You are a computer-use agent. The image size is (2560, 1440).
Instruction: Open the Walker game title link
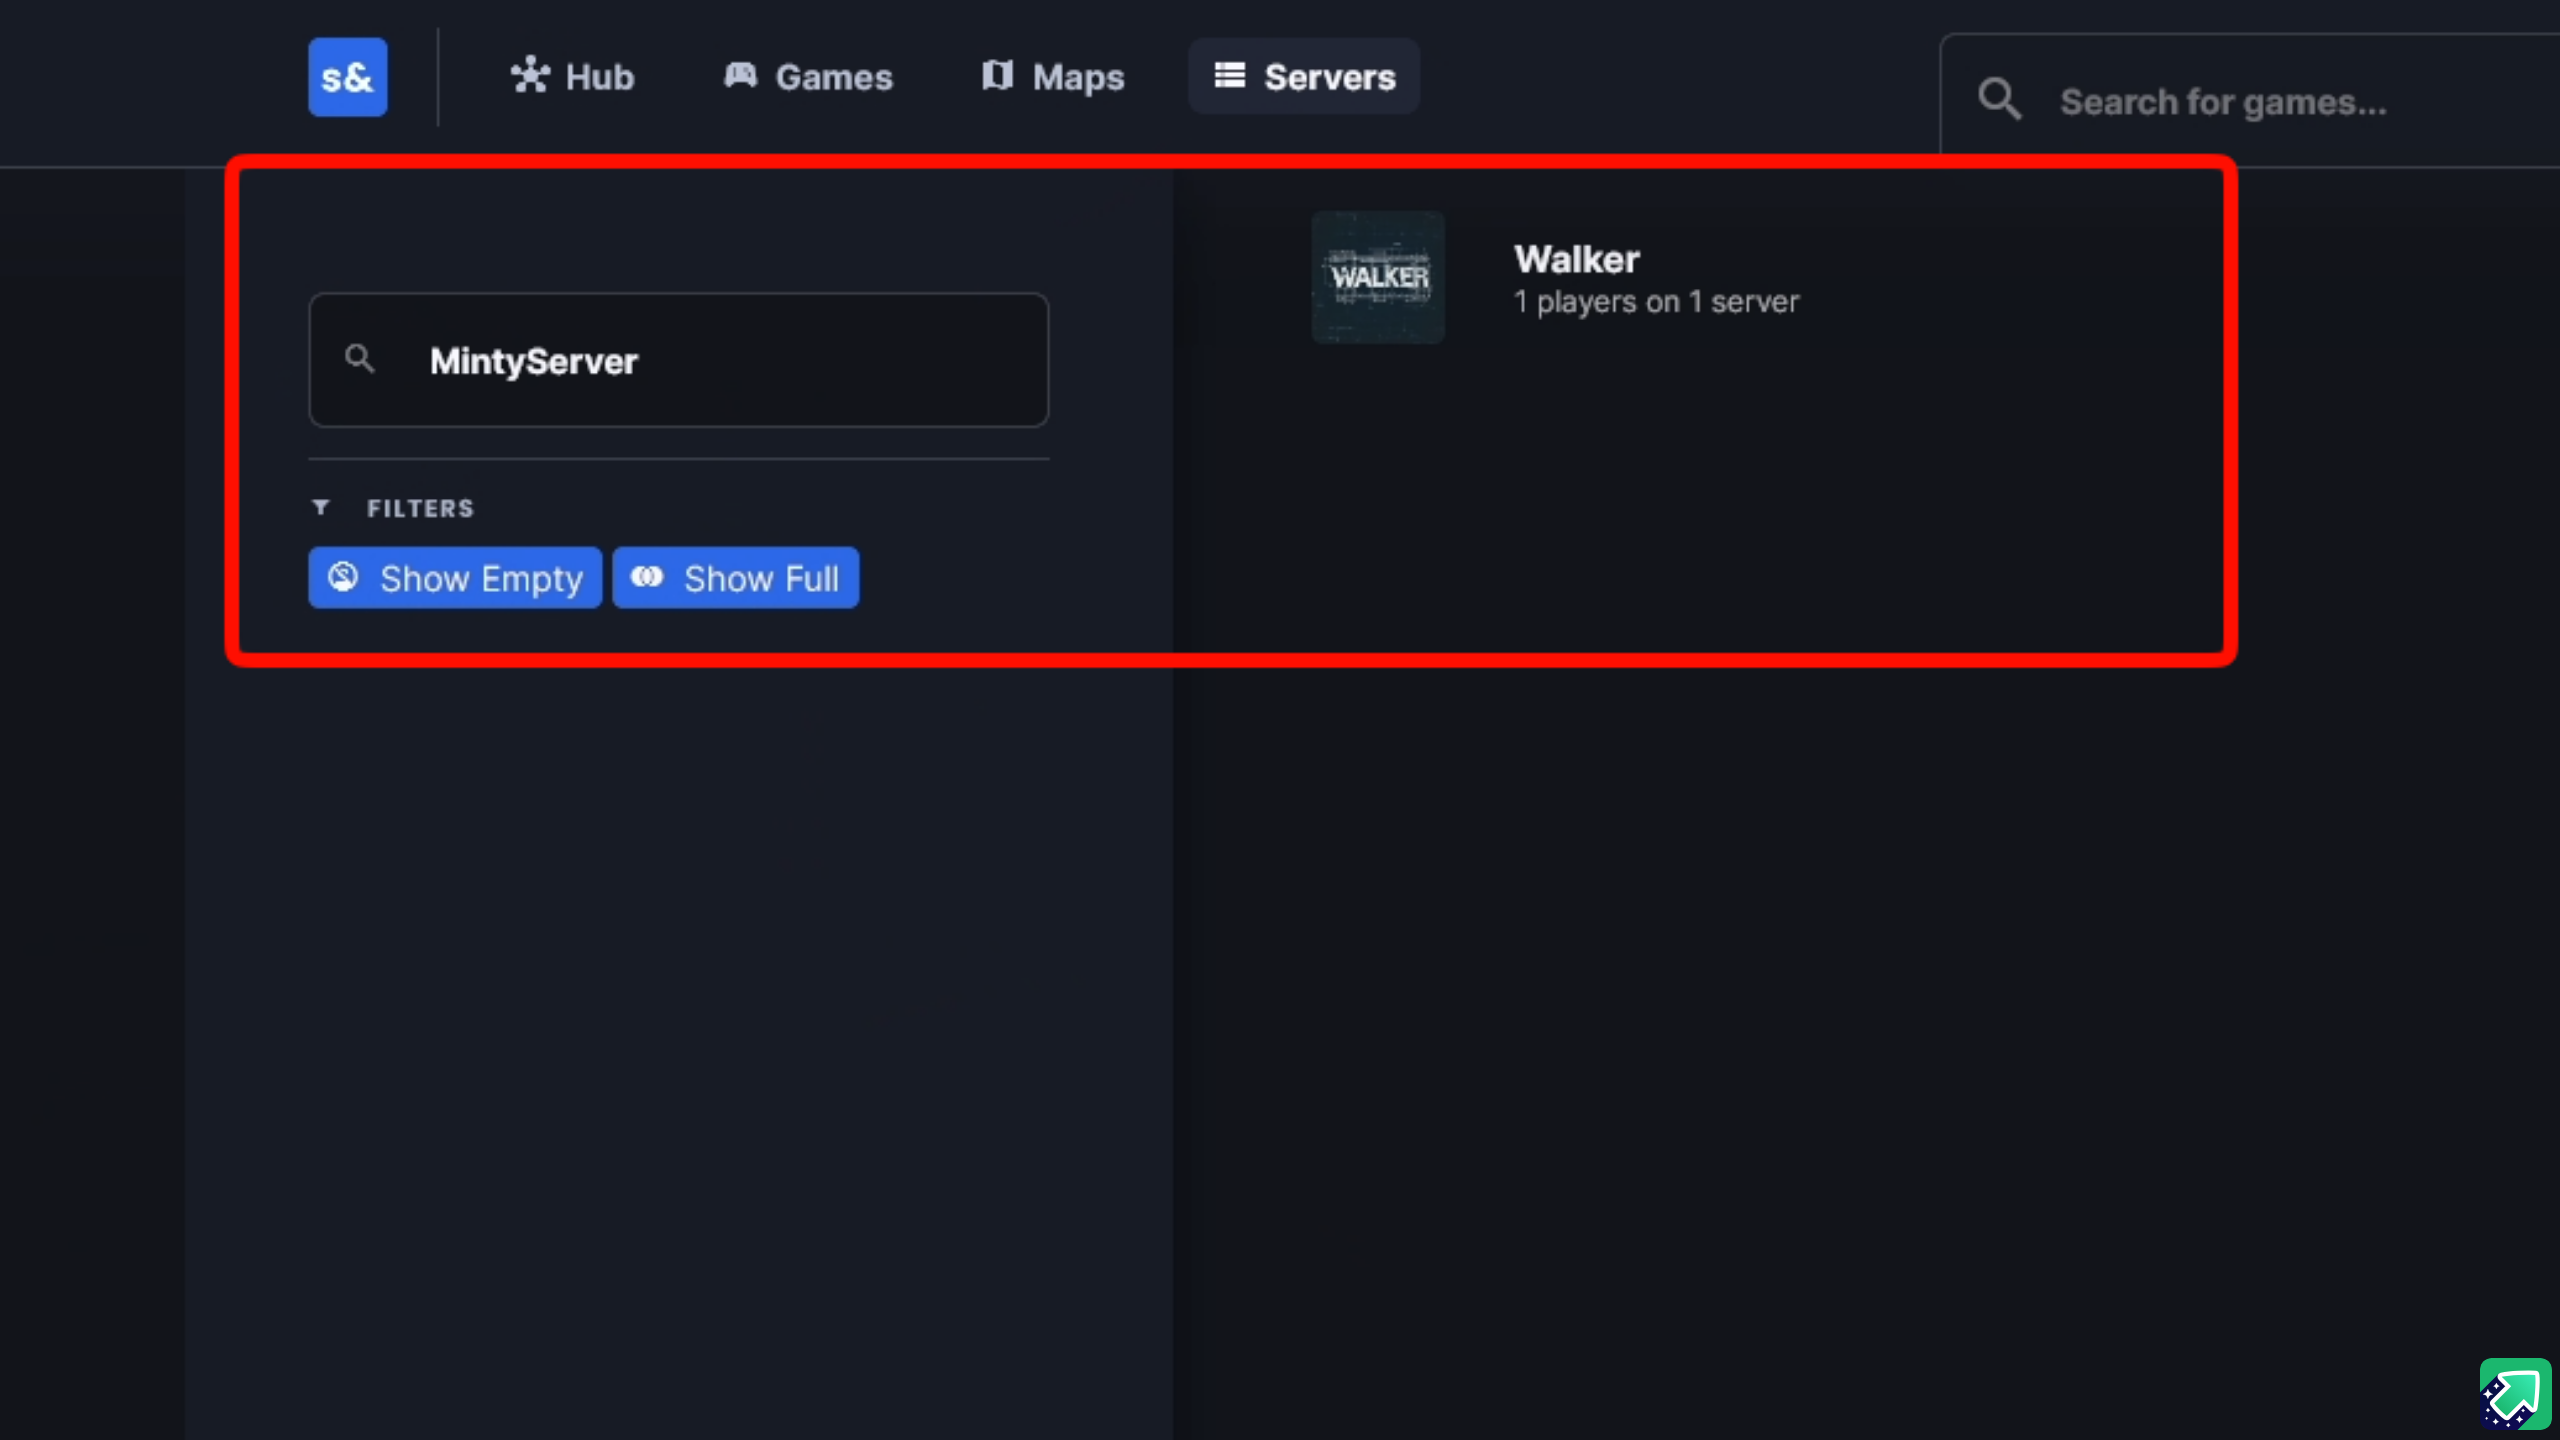point(1576,260)
